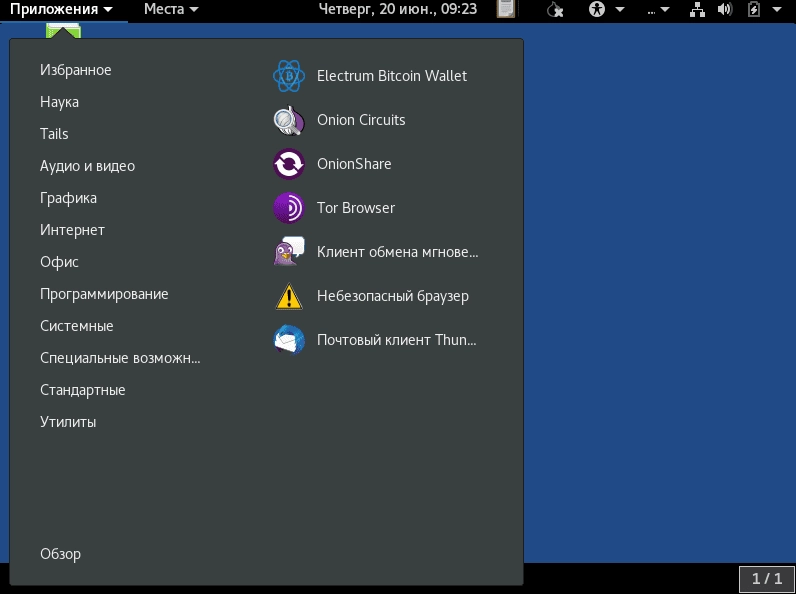This screenshot has width=796, height=594.
Task: Click the Tor Browser text label
Action: [355, 208]
